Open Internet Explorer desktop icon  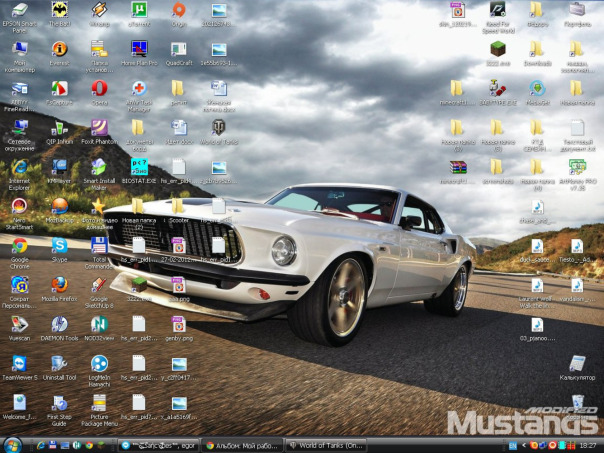[19, 168]
